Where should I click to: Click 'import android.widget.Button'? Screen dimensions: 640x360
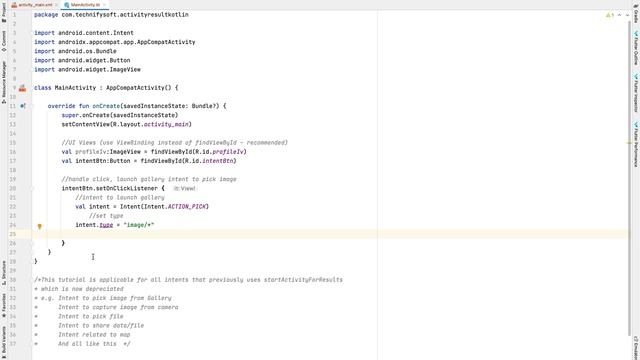(82, 60)
